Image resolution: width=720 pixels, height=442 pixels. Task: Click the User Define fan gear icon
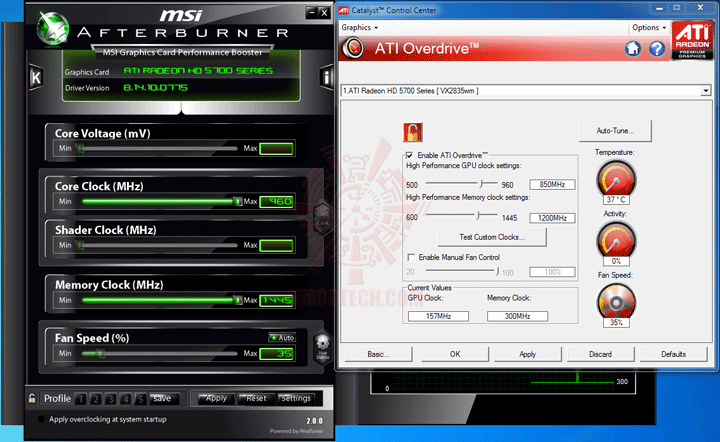click(322, 347)
